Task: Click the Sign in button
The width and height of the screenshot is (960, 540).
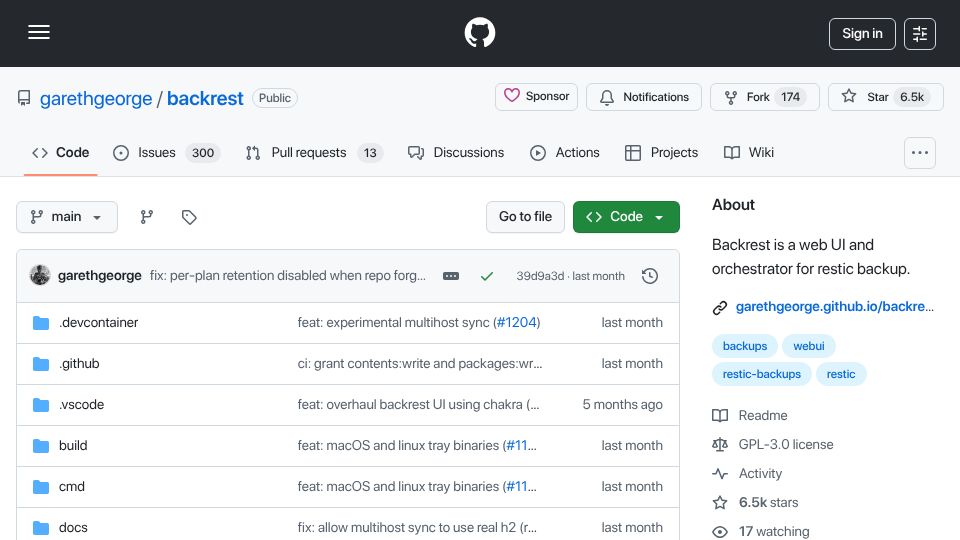Action: click(x=862, y=34)
